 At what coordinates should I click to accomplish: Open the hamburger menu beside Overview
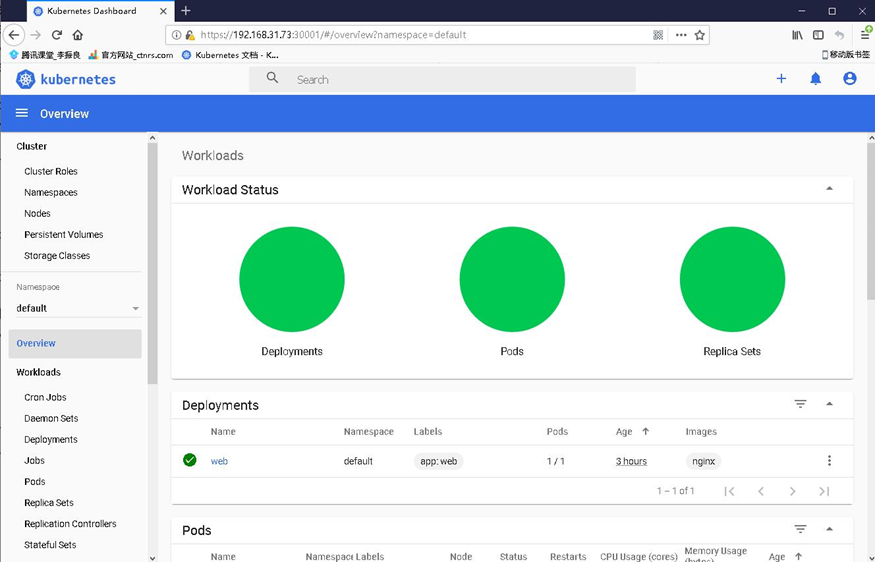click(22, 113)
